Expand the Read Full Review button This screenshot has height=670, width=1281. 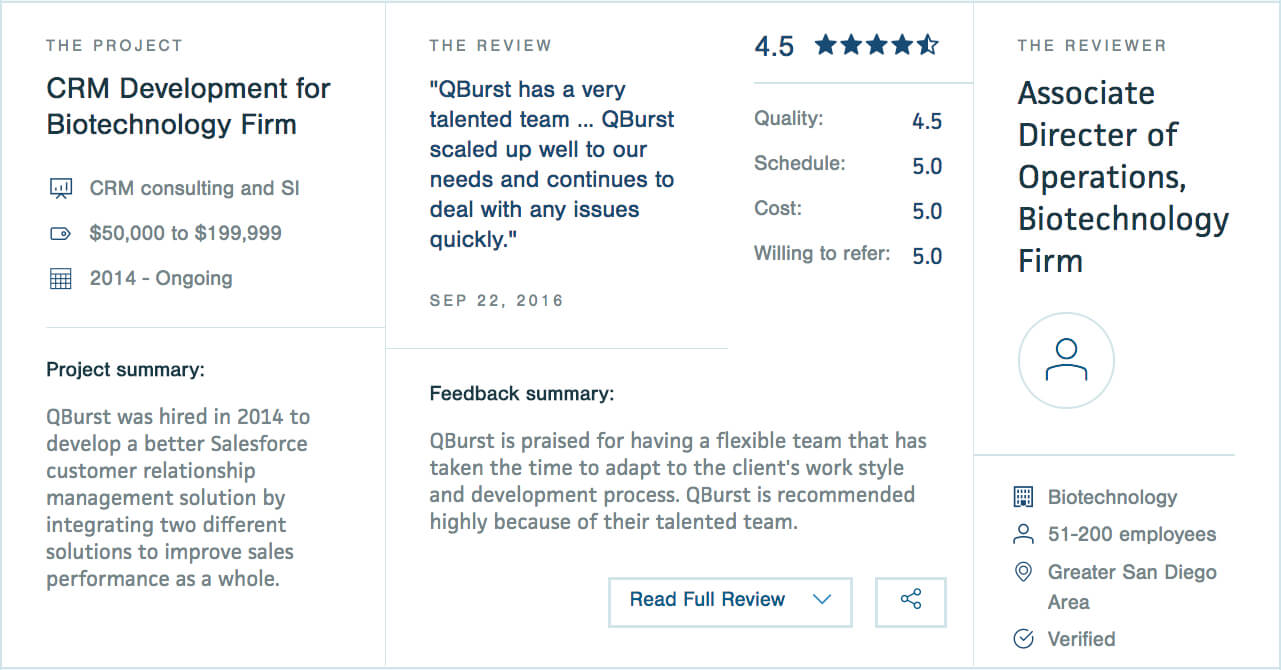point(707,600)
